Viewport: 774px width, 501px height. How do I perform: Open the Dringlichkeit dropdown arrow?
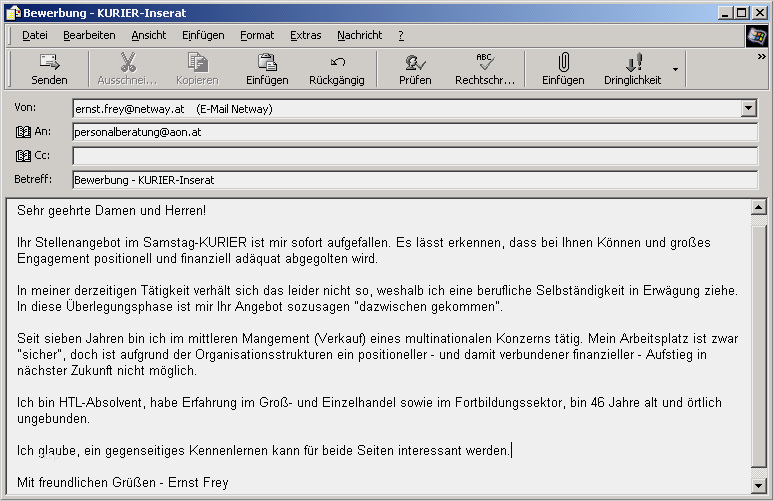[675, 70]
